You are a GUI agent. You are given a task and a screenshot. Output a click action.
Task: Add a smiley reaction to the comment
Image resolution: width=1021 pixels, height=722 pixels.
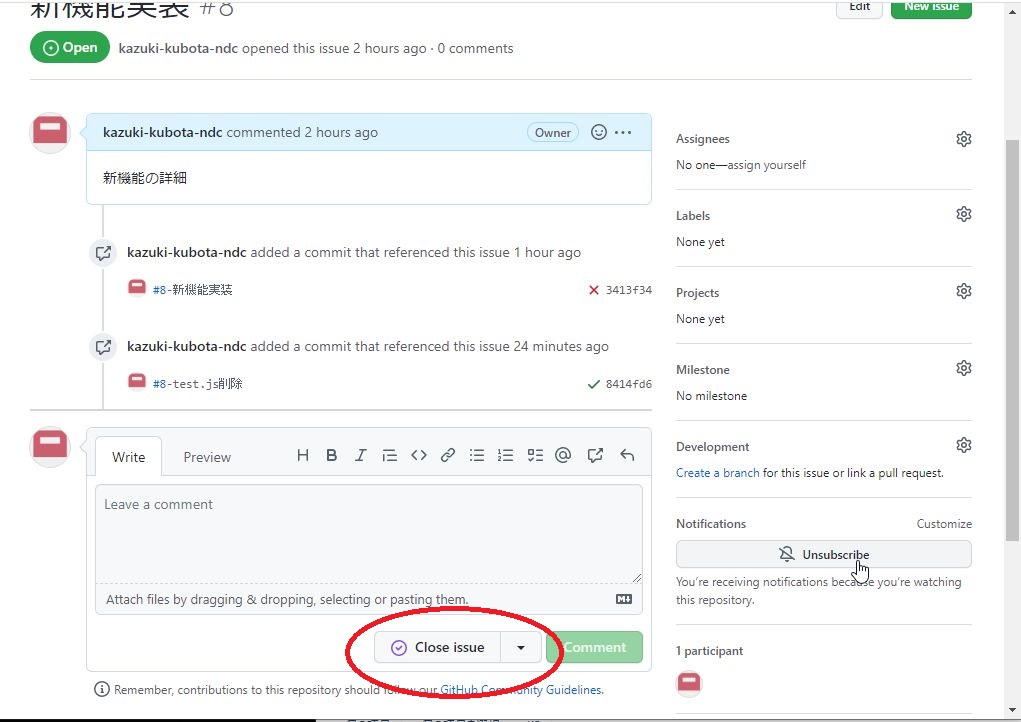598,131
